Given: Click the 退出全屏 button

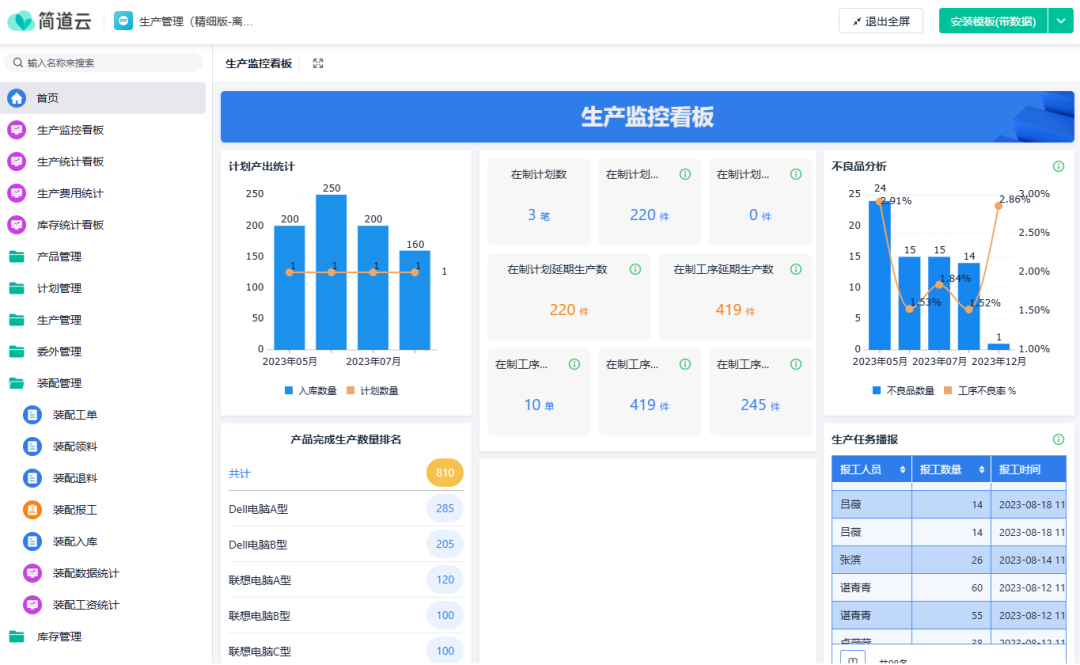Looking at the screenshot, I should [880, 21].
